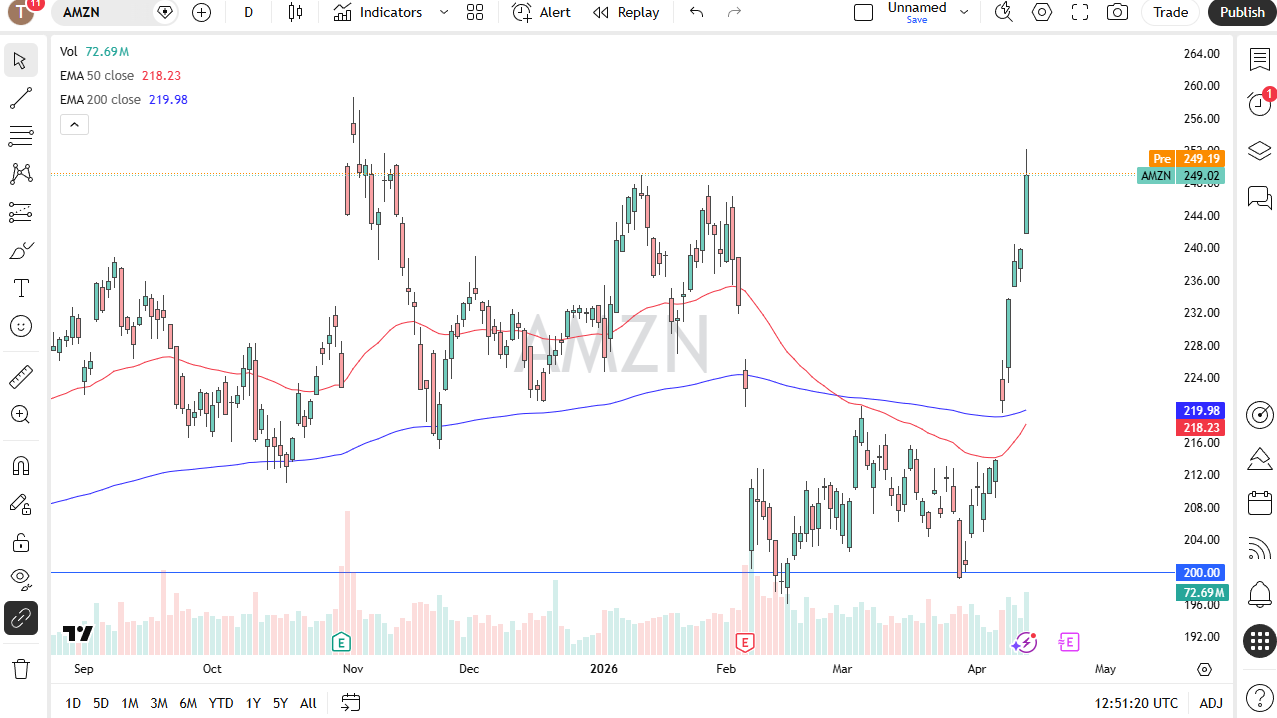Select the brush drawing tool
This screenshot has height=718, width=1277.
(x=20, y=250)
